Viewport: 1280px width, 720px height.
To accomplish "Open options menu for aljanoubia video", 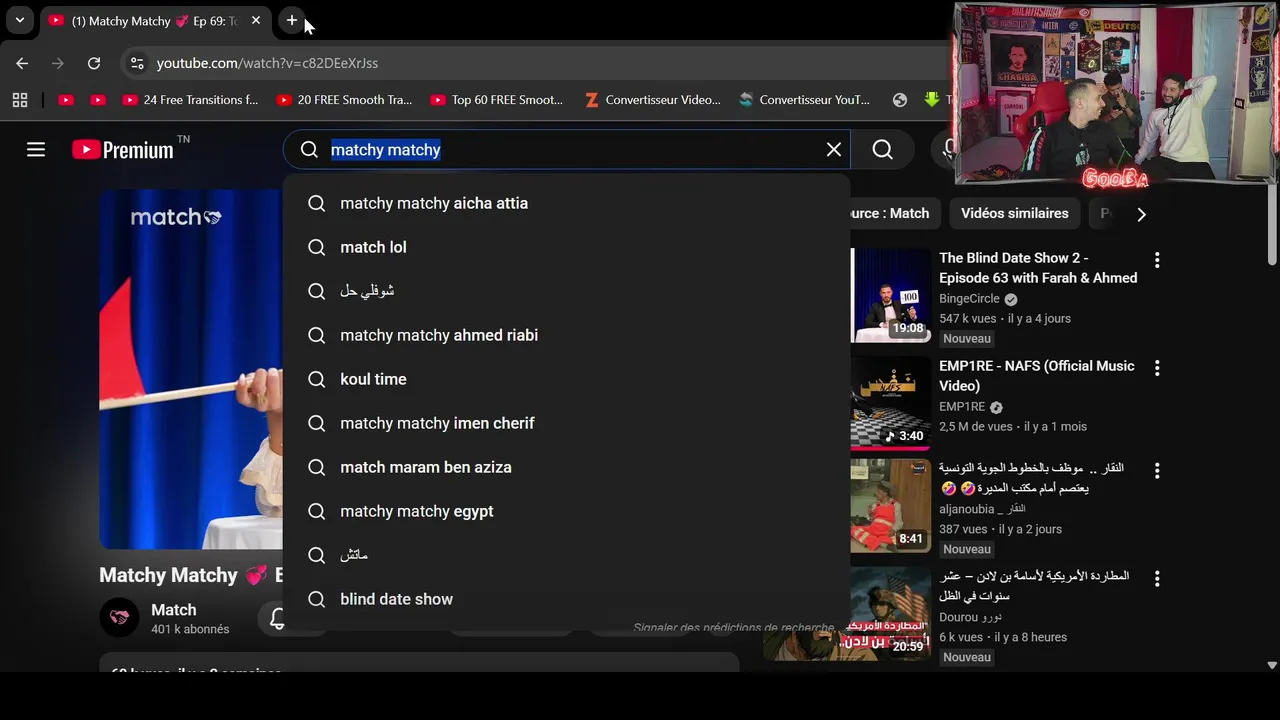I will pyautogui.click(x=1157, y=470).
